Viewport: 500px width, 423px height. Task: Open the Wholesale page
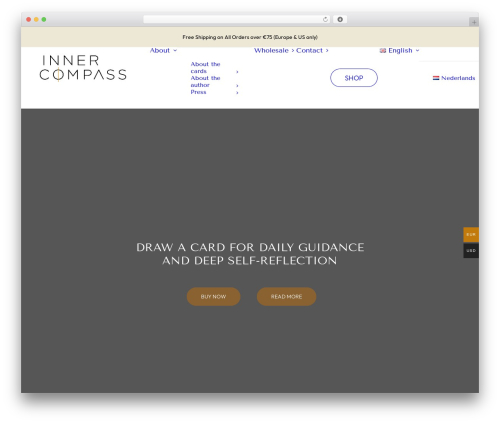(271, 50)
